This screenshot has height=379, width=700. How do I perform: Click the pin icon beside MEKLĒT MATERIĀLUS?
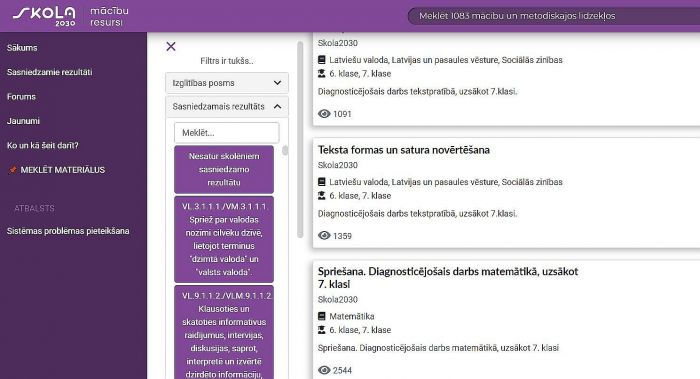tap(13, 170)
